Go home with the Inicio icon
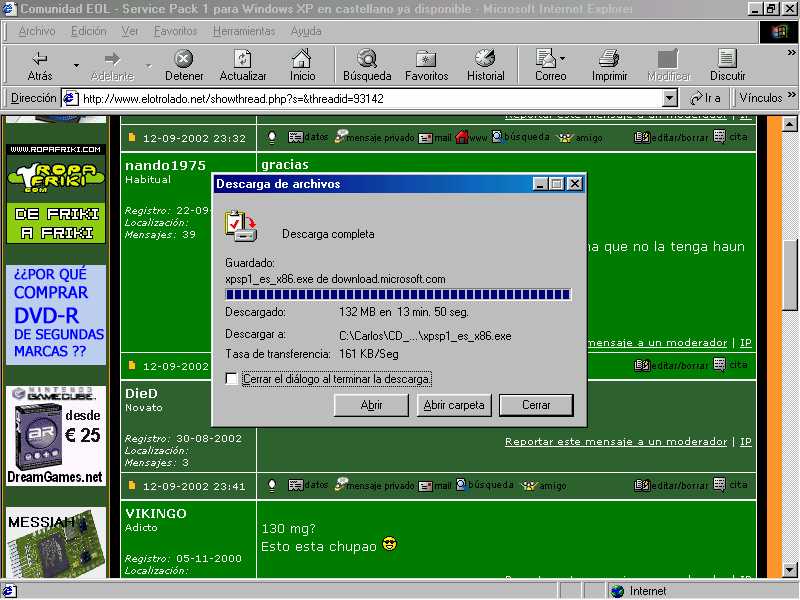This screenshot has width=800, height=600. [302, 59]
